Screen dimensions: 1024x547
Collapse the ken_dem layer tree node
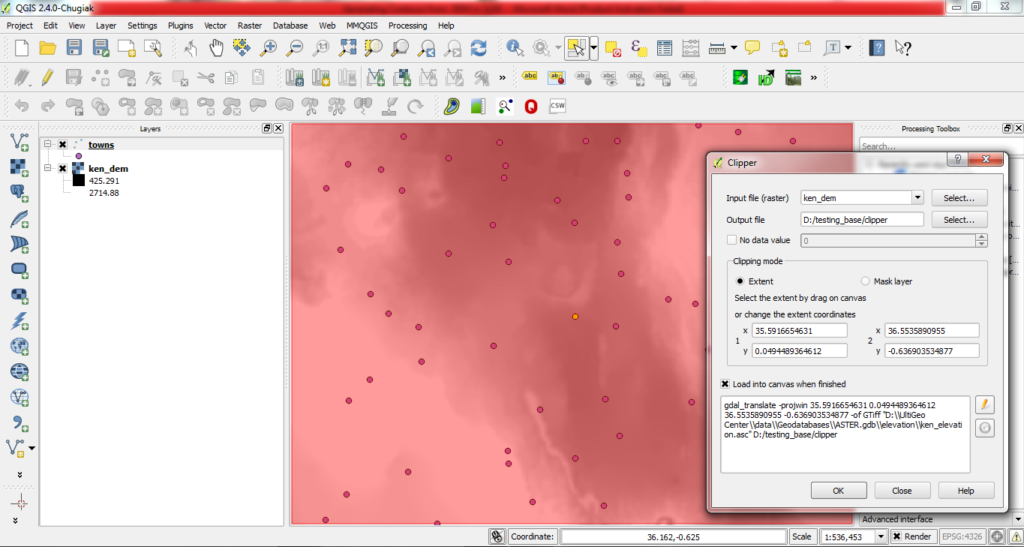48,168
